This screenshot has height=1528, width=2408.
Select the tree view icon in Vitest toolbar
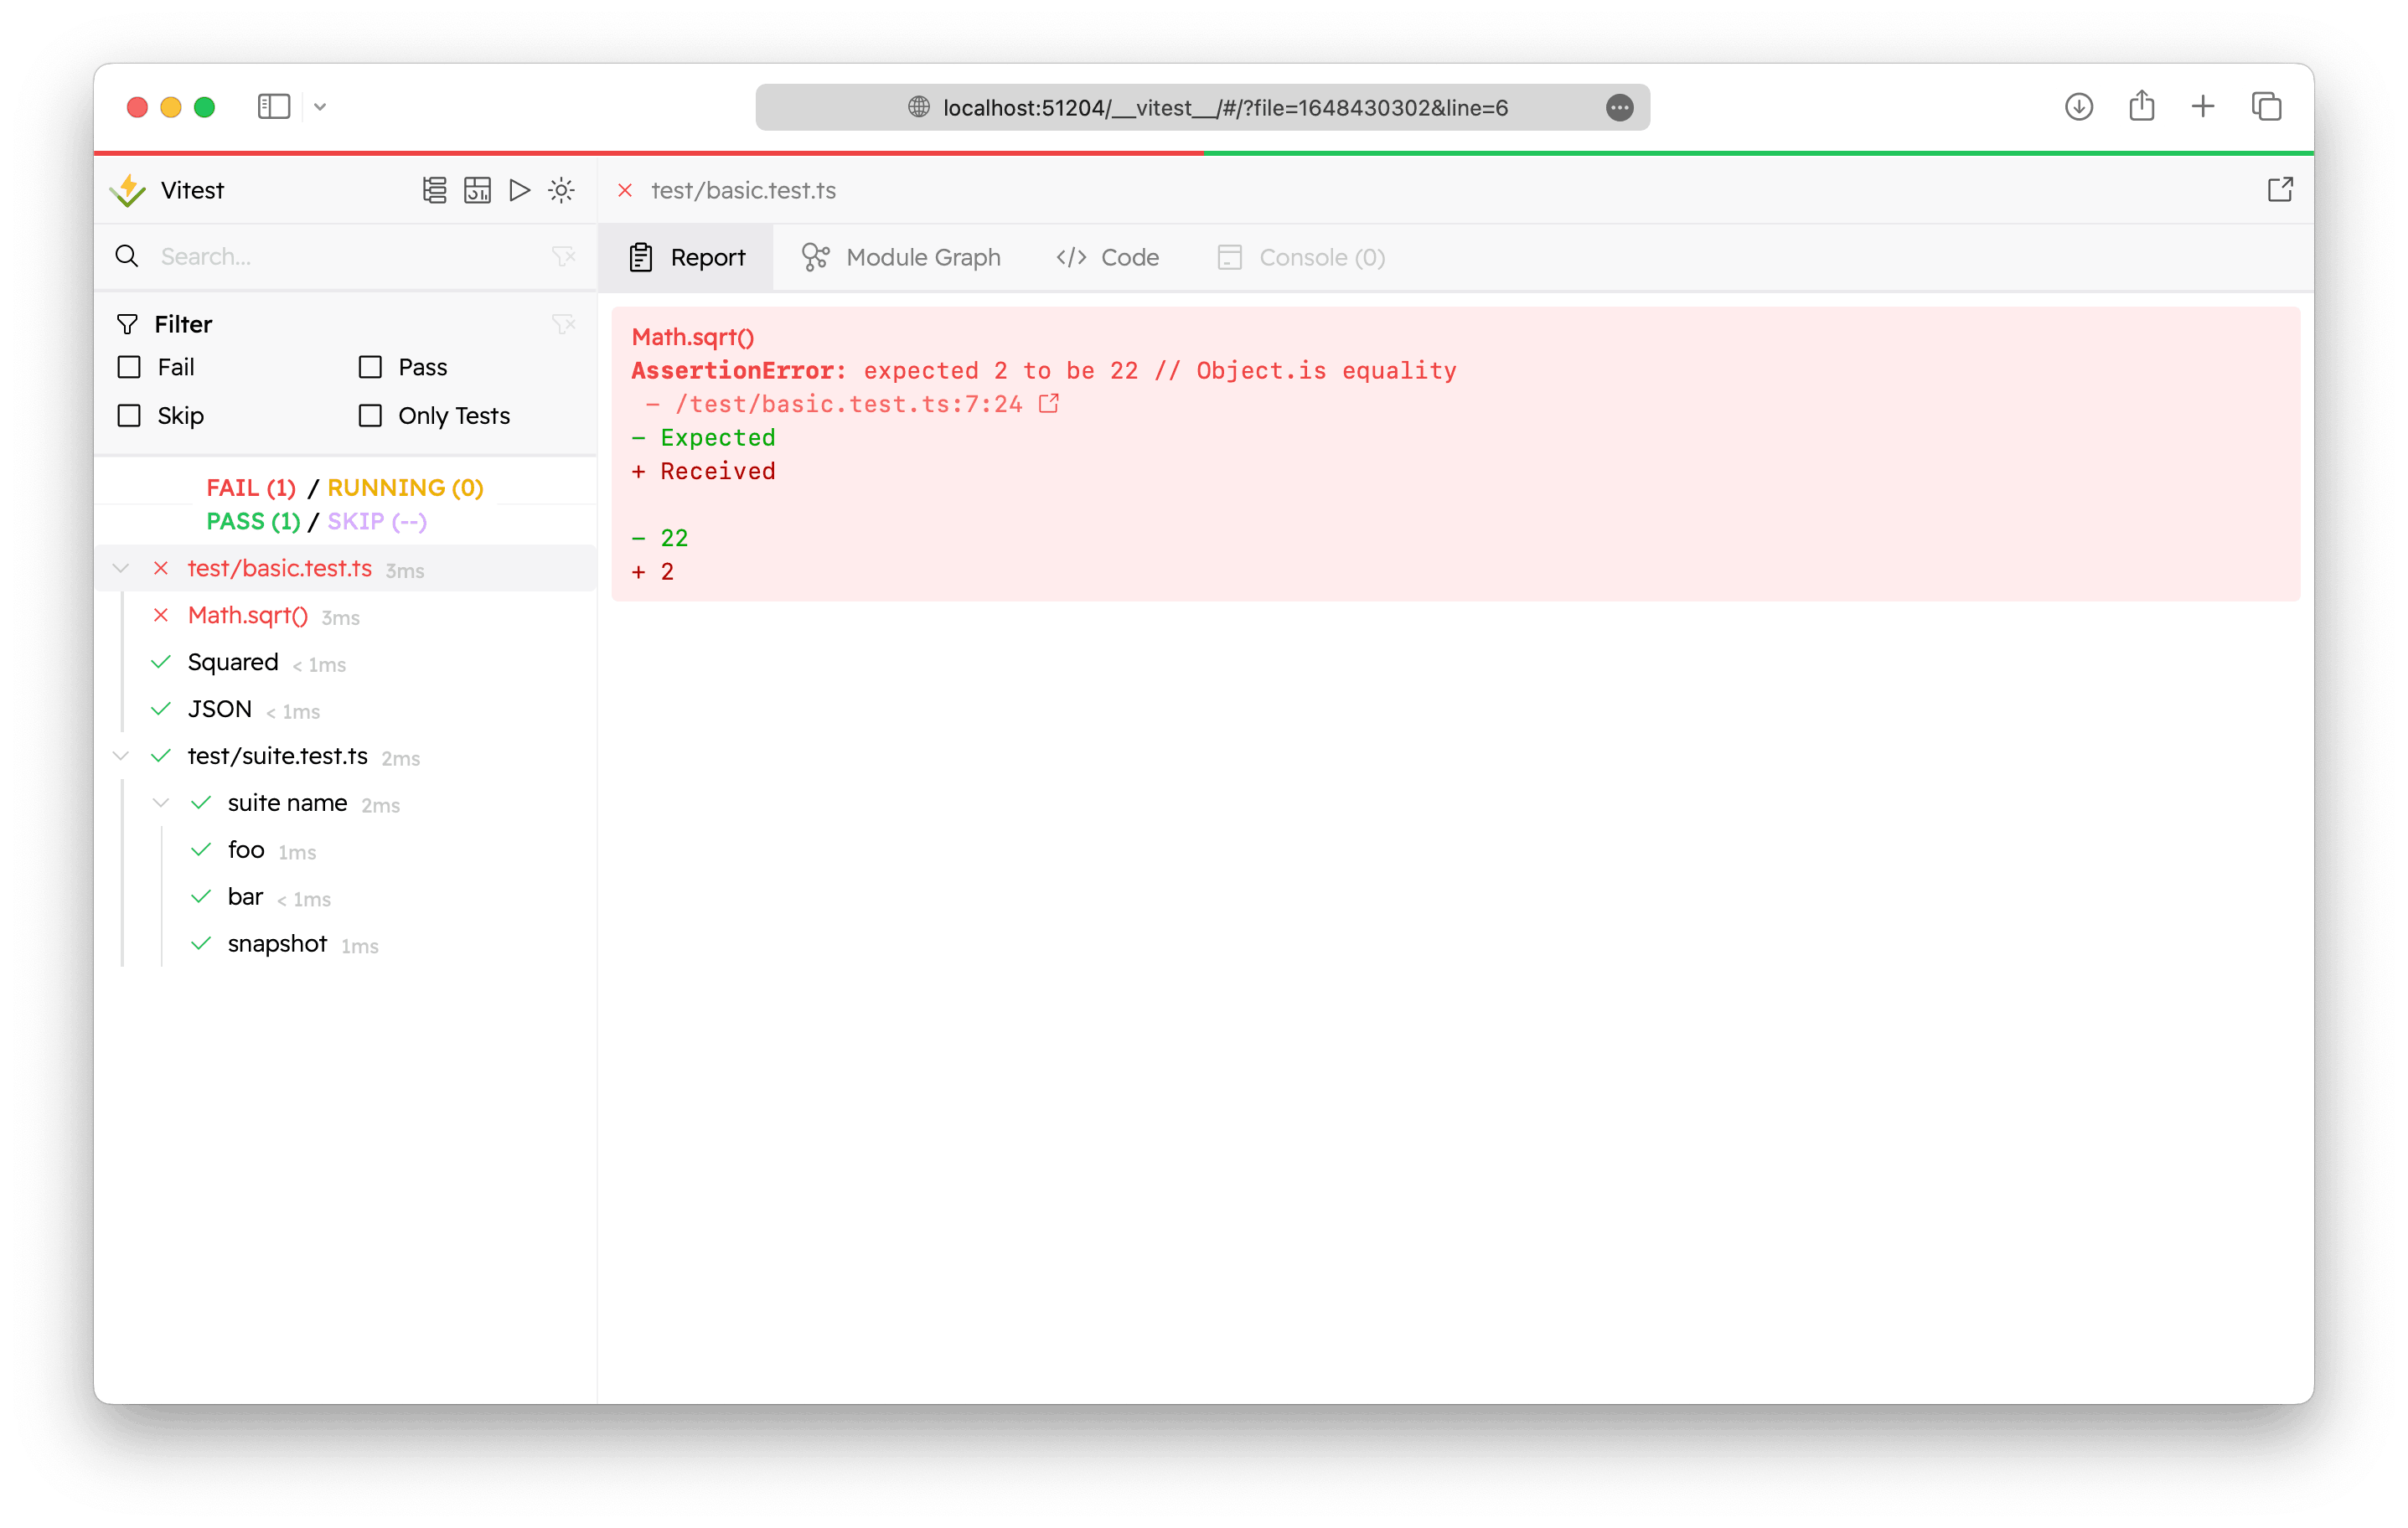[x=435, y=190]
